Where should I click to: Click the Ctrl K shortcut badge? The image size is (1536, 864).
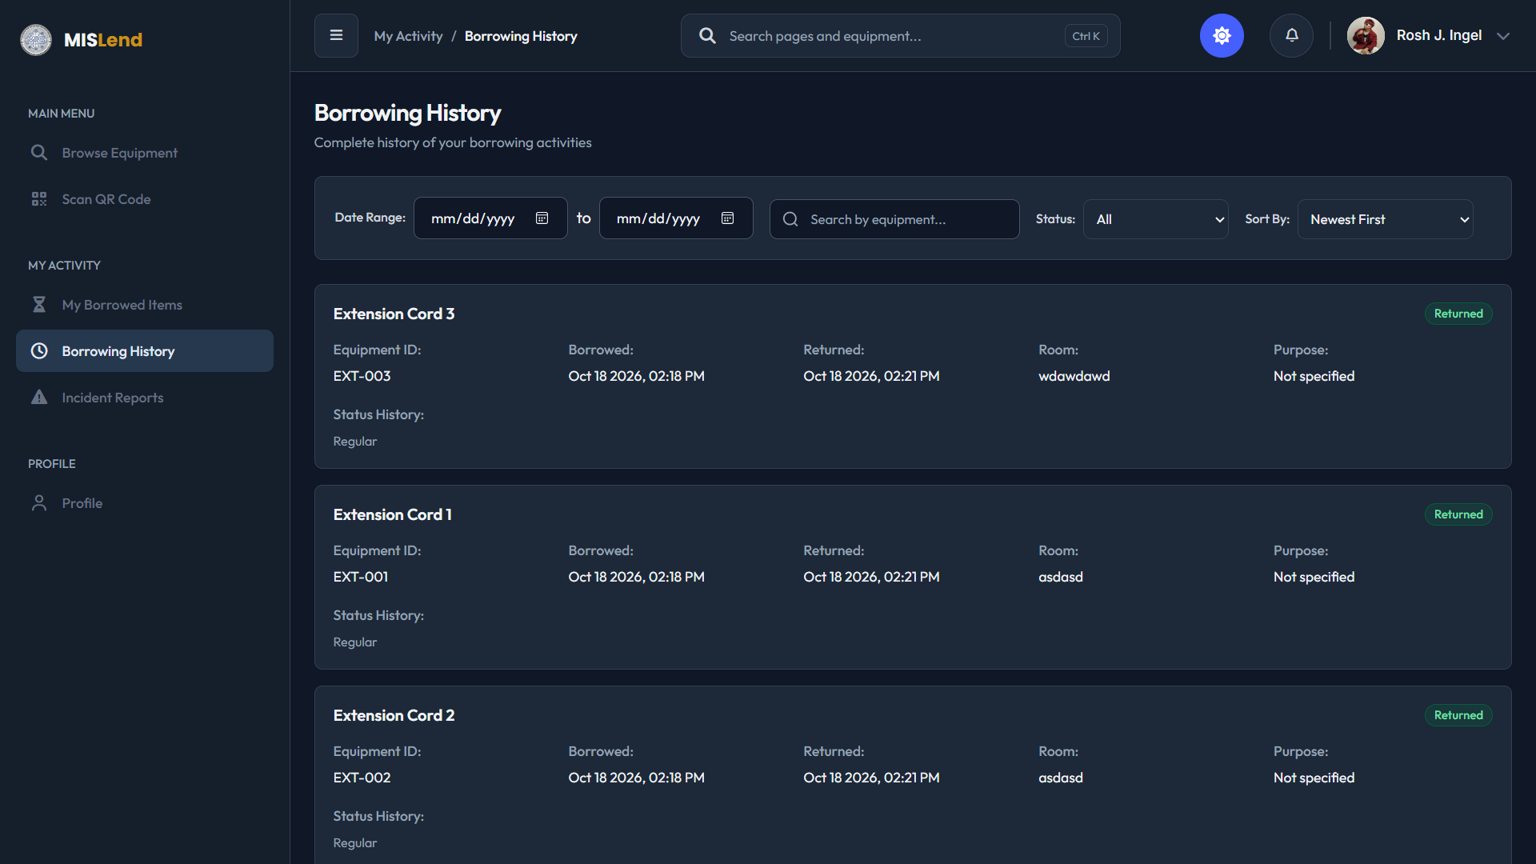click(x=1086, y=36)
